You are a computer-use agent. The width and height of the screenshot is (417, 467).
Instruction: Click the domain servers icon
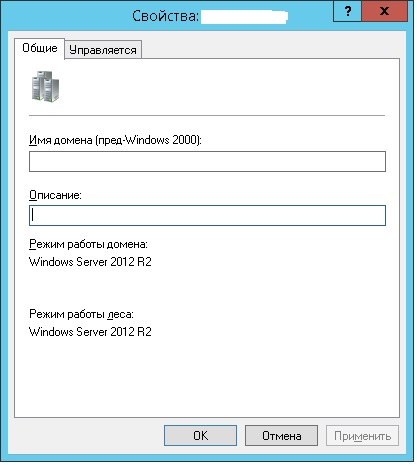[x=45, y=86]
